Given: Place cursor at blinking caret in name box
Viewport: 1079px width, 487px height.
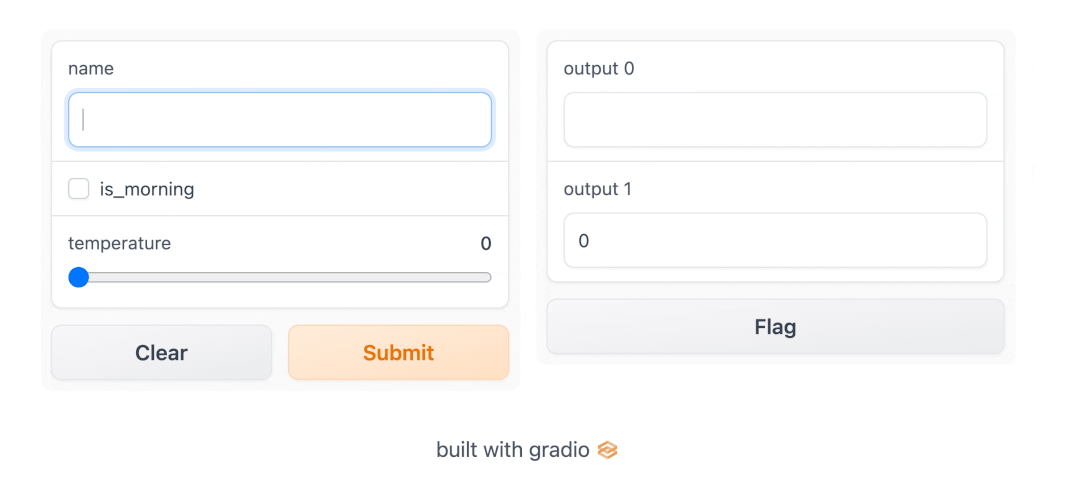Looking at the screenshot, I should tap(83, 120).
